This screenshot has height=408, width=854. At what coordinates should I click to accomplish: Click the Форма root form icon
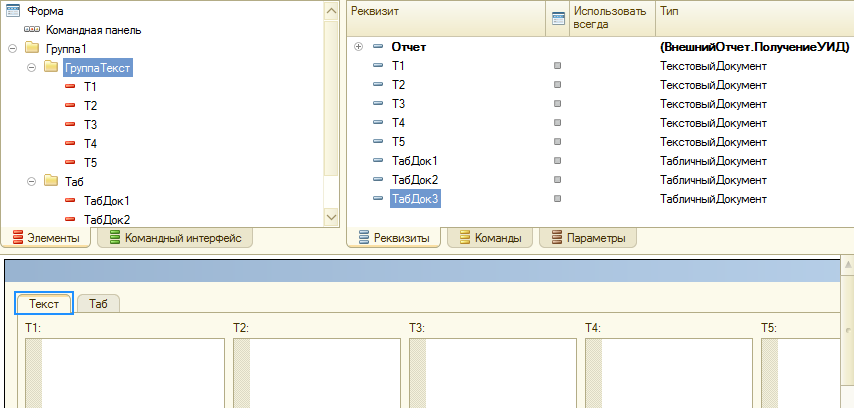[13, 11]
